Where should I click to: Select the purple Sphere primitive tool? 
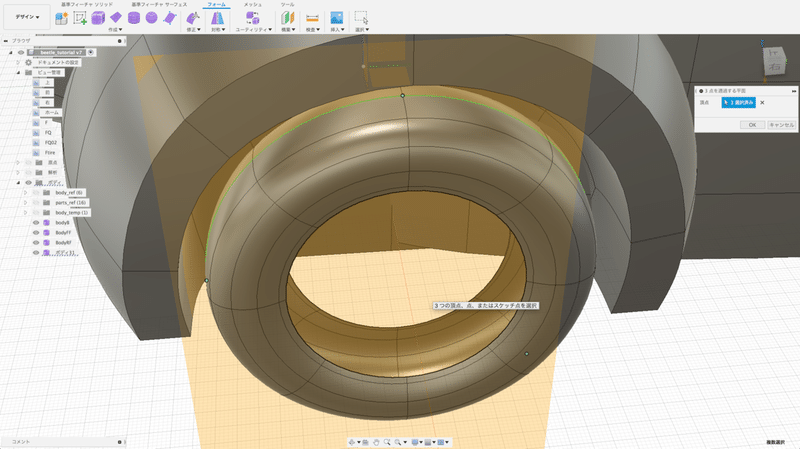click(151, 18)
